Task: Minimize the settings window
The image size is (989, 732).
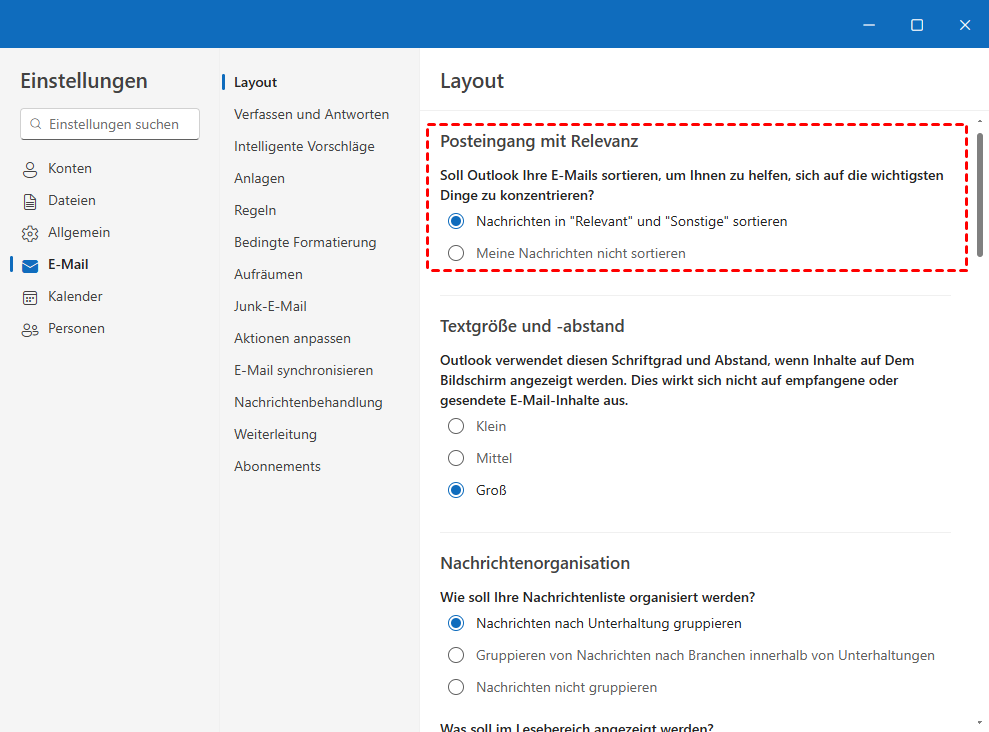Action: [869, 25]
